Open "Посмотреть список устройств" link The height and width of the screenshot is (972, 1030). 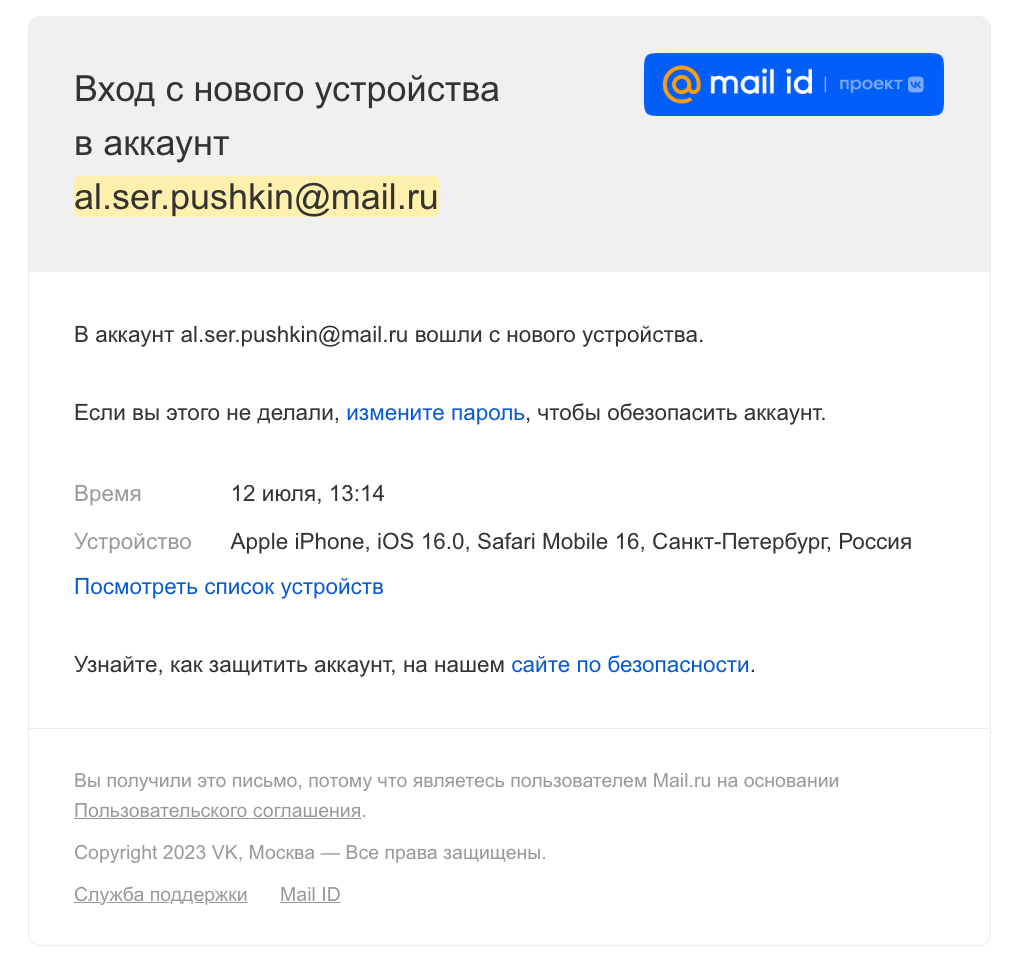click(x=229, y=586)
